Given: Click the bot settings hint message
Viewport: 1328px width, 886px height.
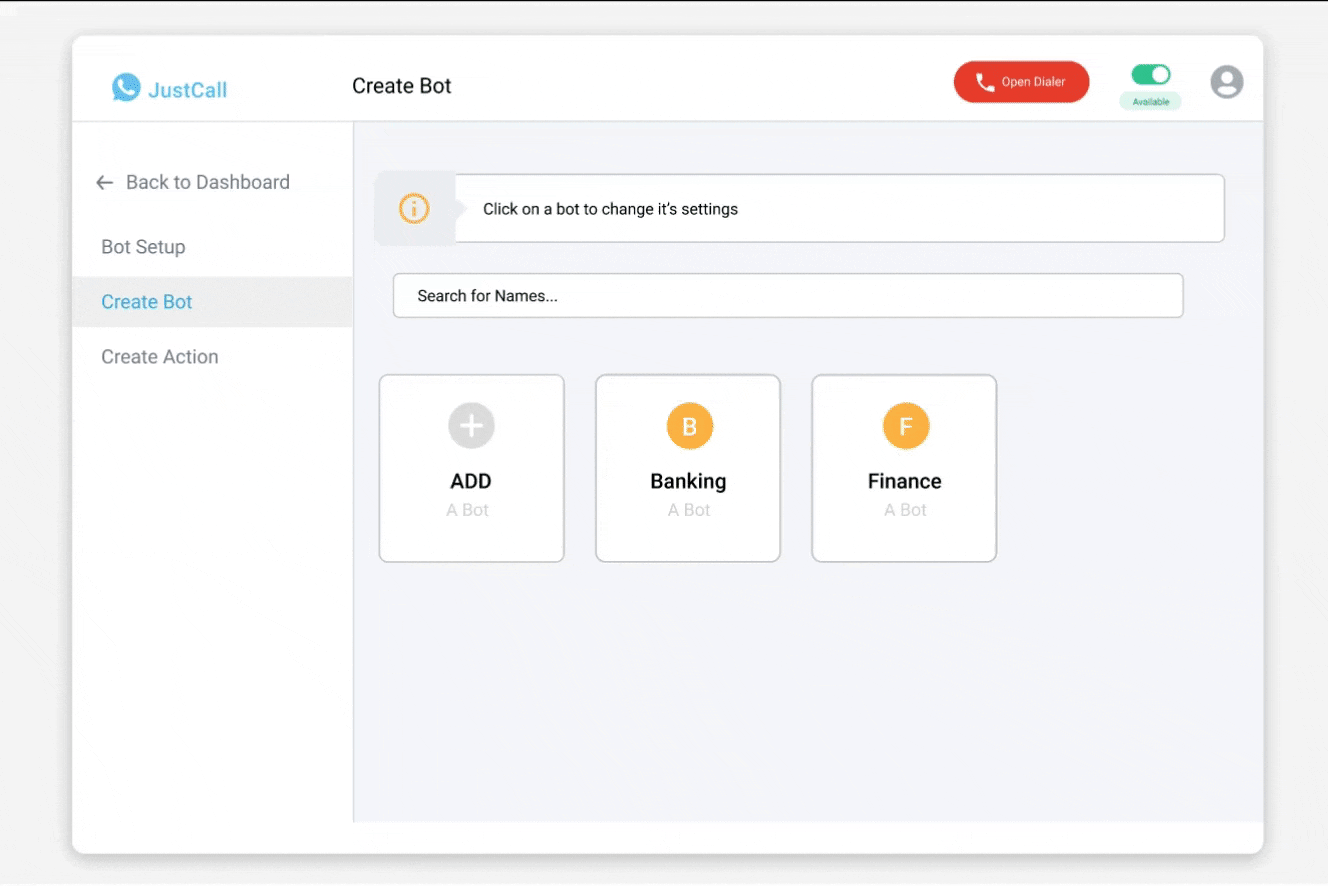Looking at the screenshot, I should (x=610, y=209).
